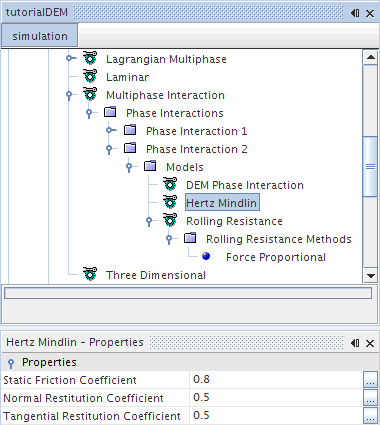Click the Lagrangian Multiphase model icon
The width and height of the screenshot is (380, 425).
click(x=90, y=58)
